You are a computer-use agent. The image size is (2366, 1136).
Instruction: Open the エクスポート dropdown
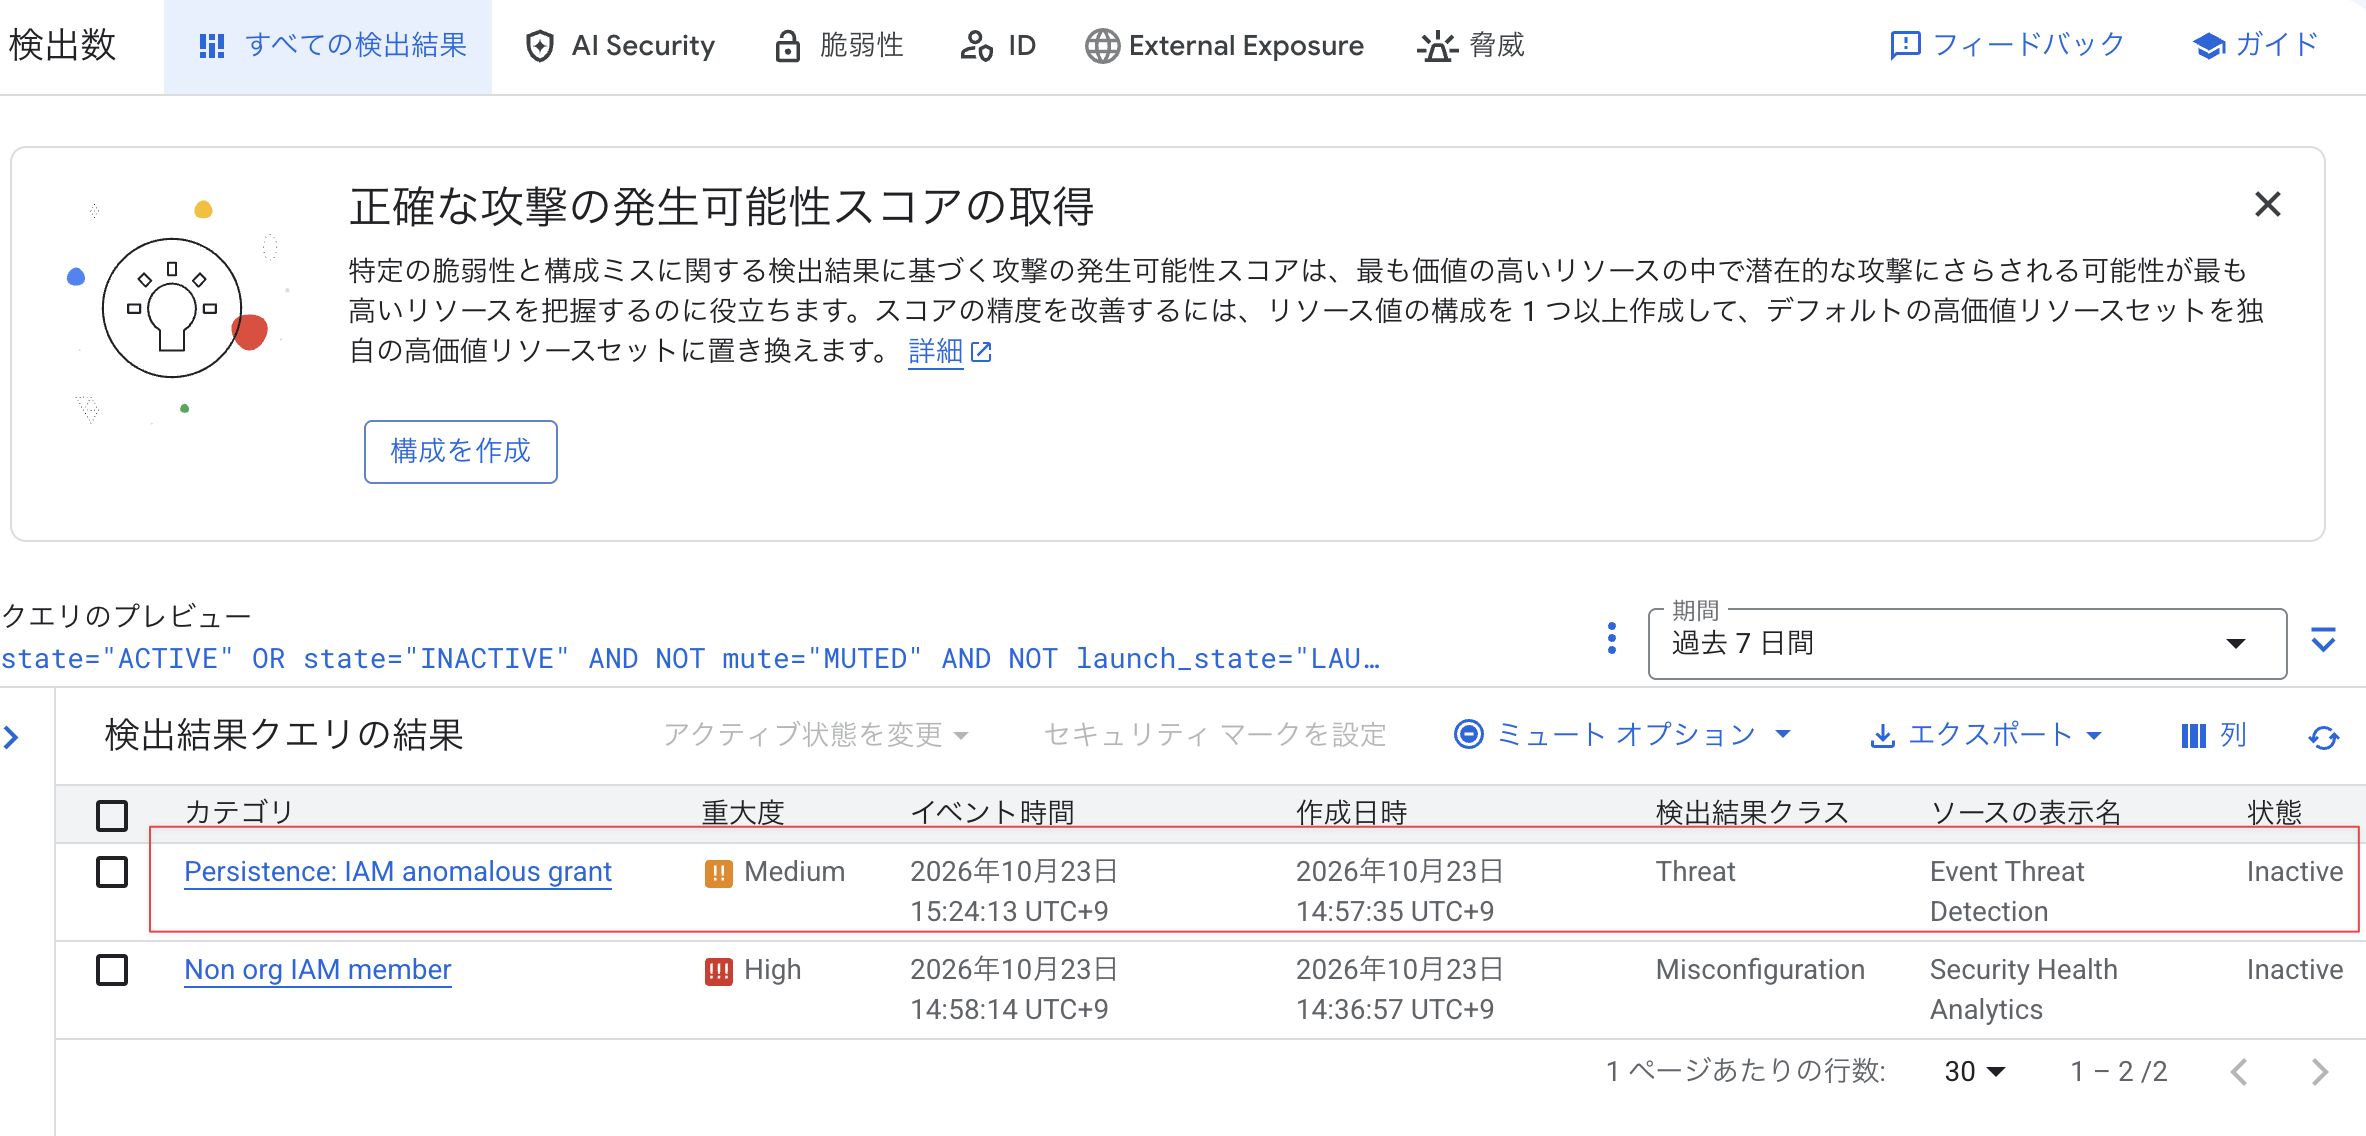pyautogui.click(x=1985, y=735)
